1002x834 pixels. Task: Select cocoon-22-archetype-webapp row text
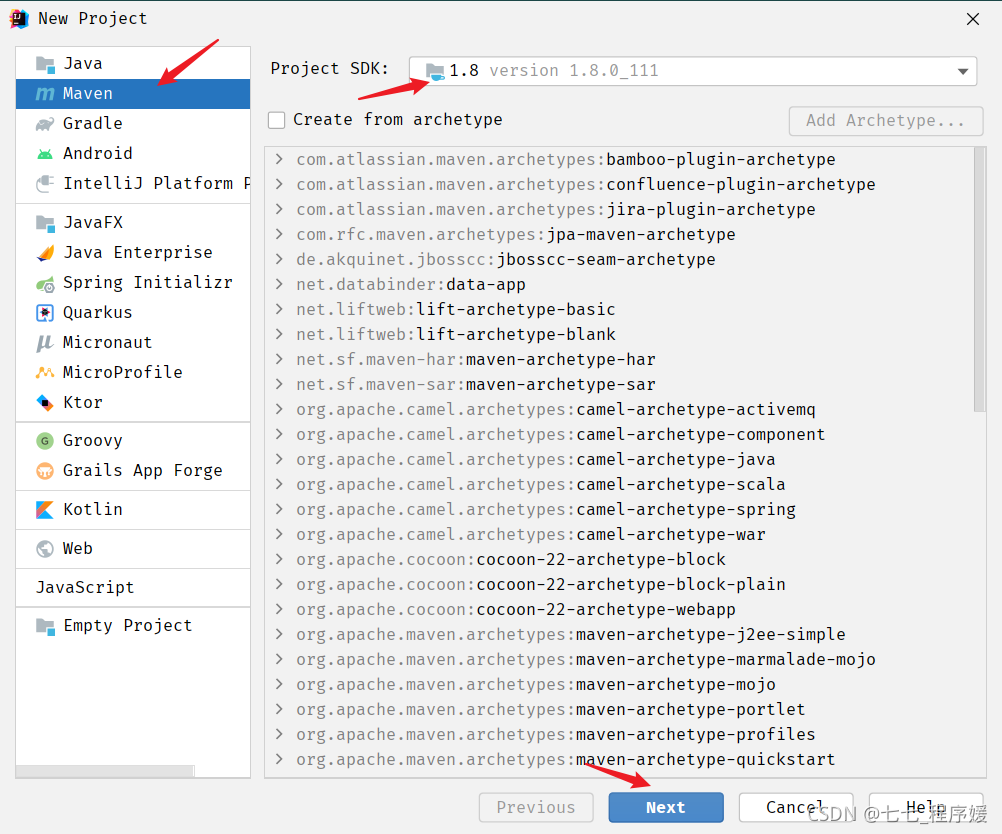516,609
